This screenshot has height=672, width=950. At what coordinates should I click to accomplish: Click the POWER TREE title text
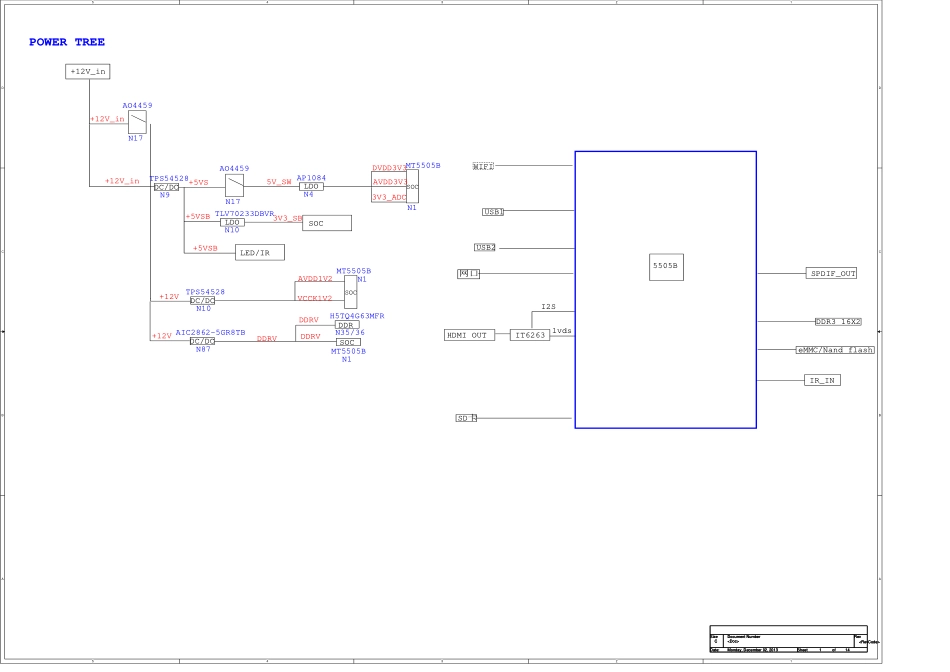point(67,42)
